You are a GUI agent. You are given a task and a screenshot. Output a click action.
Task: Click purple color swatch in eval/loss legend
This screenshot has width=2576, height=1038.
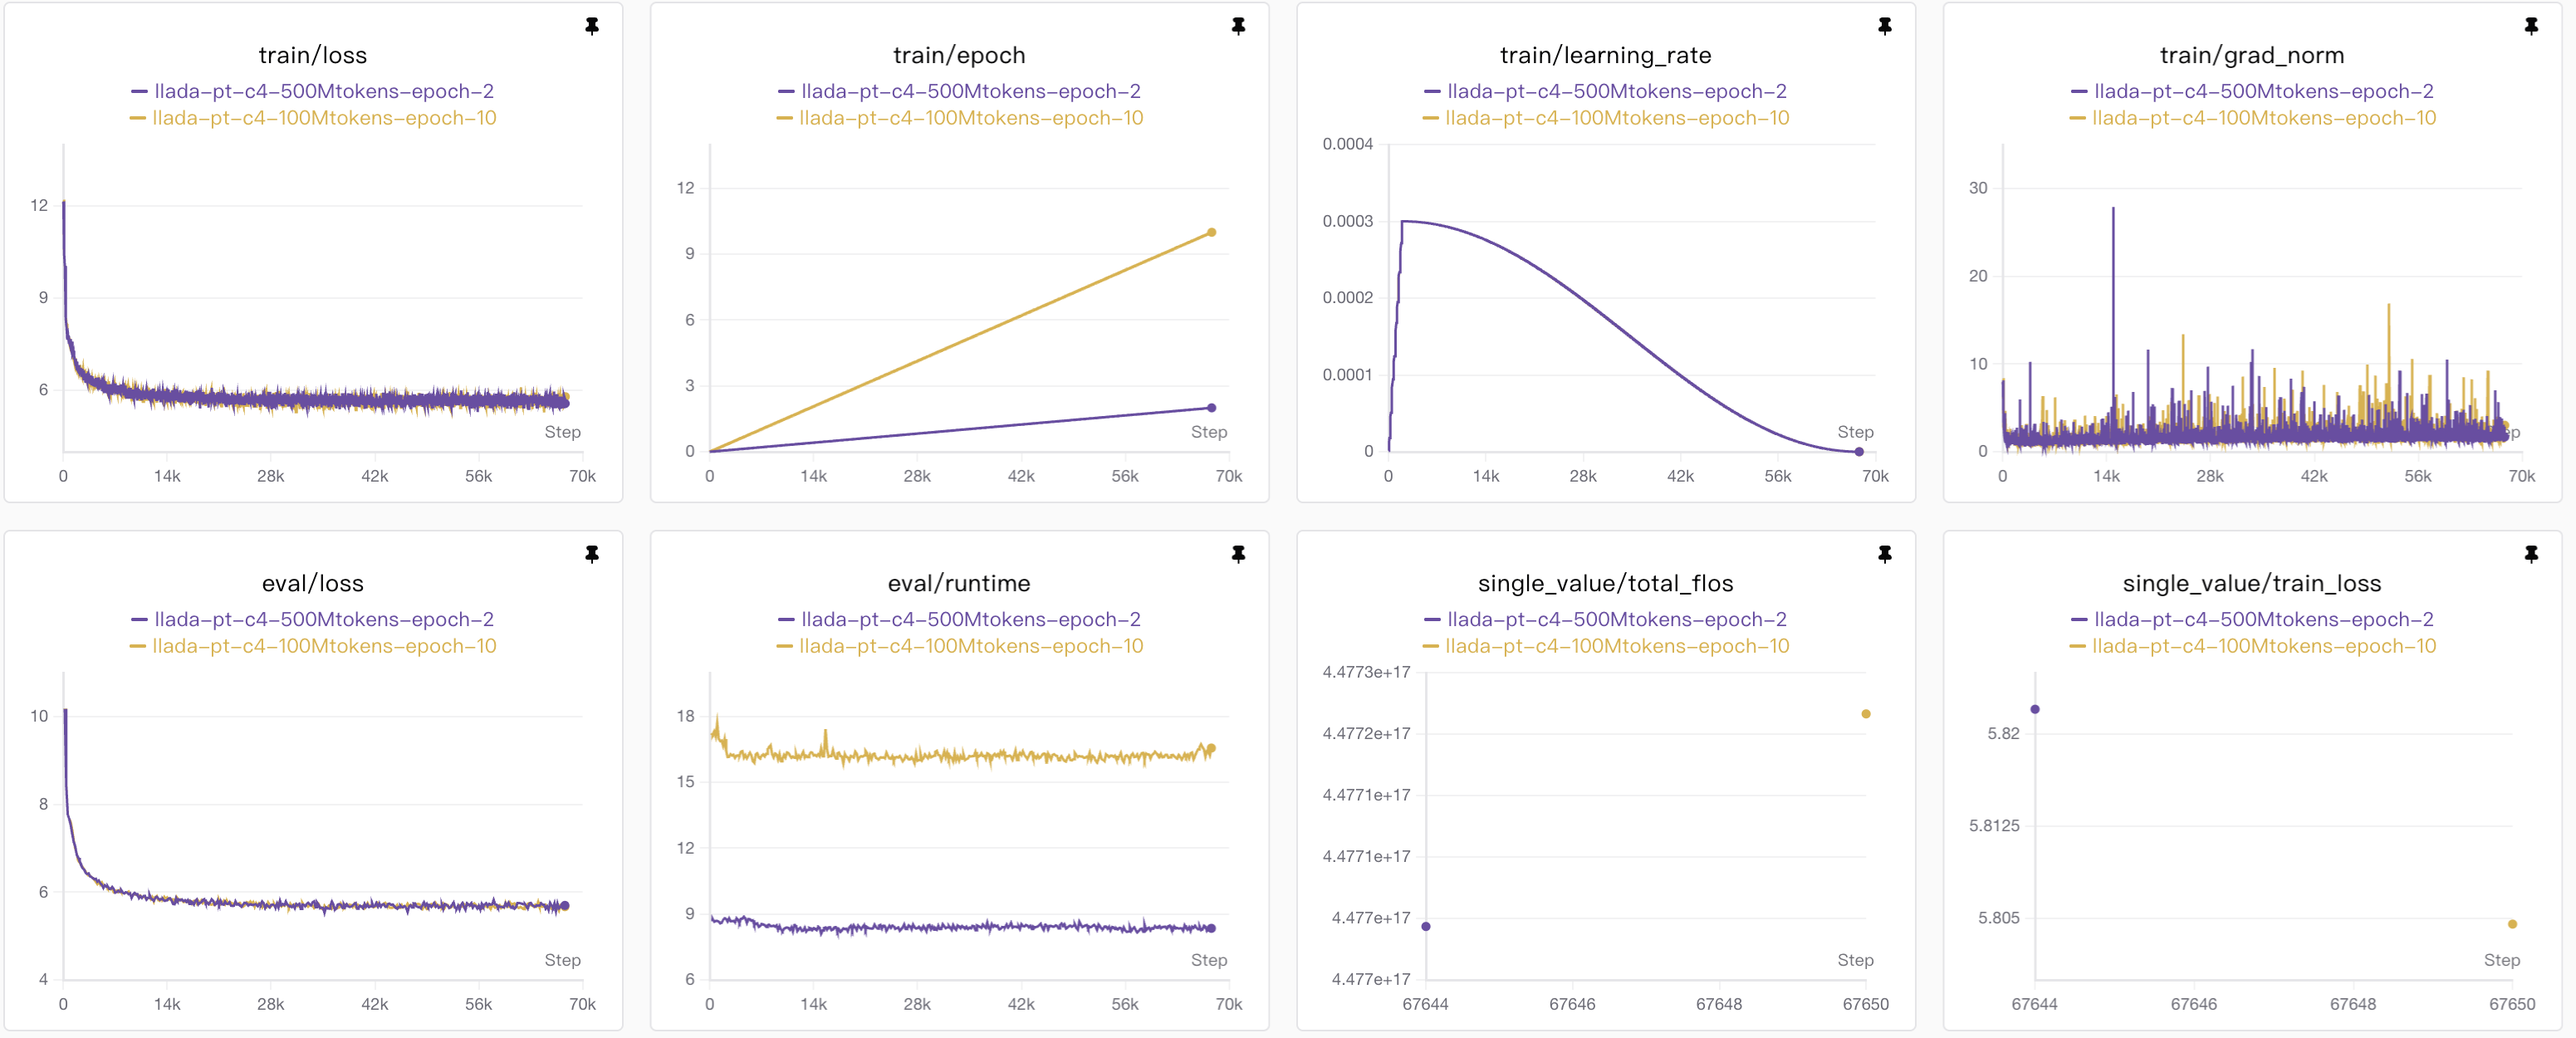tap(139, 620)
